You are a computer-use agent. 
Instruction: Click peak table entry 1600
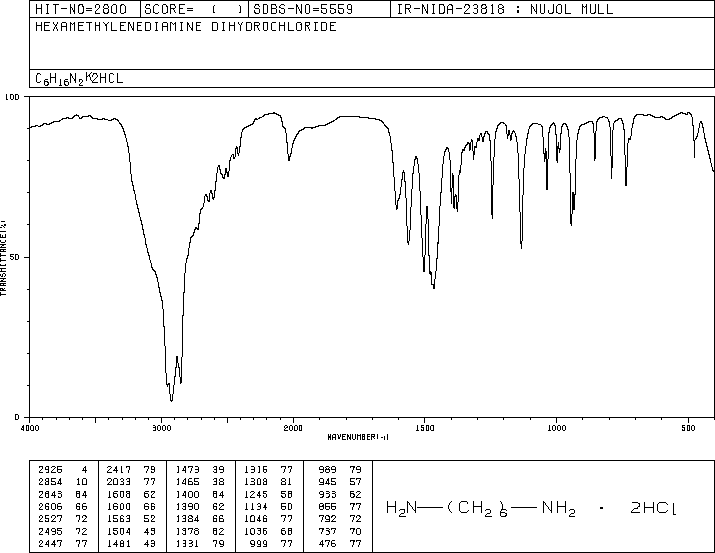[x=119, y=506]
